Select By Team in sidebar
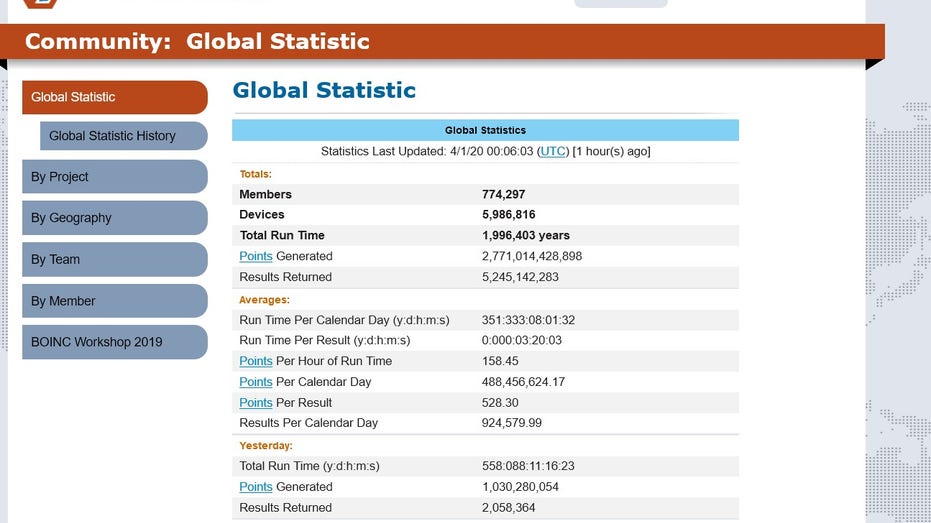The image size is (931, 523). (115, 259)
